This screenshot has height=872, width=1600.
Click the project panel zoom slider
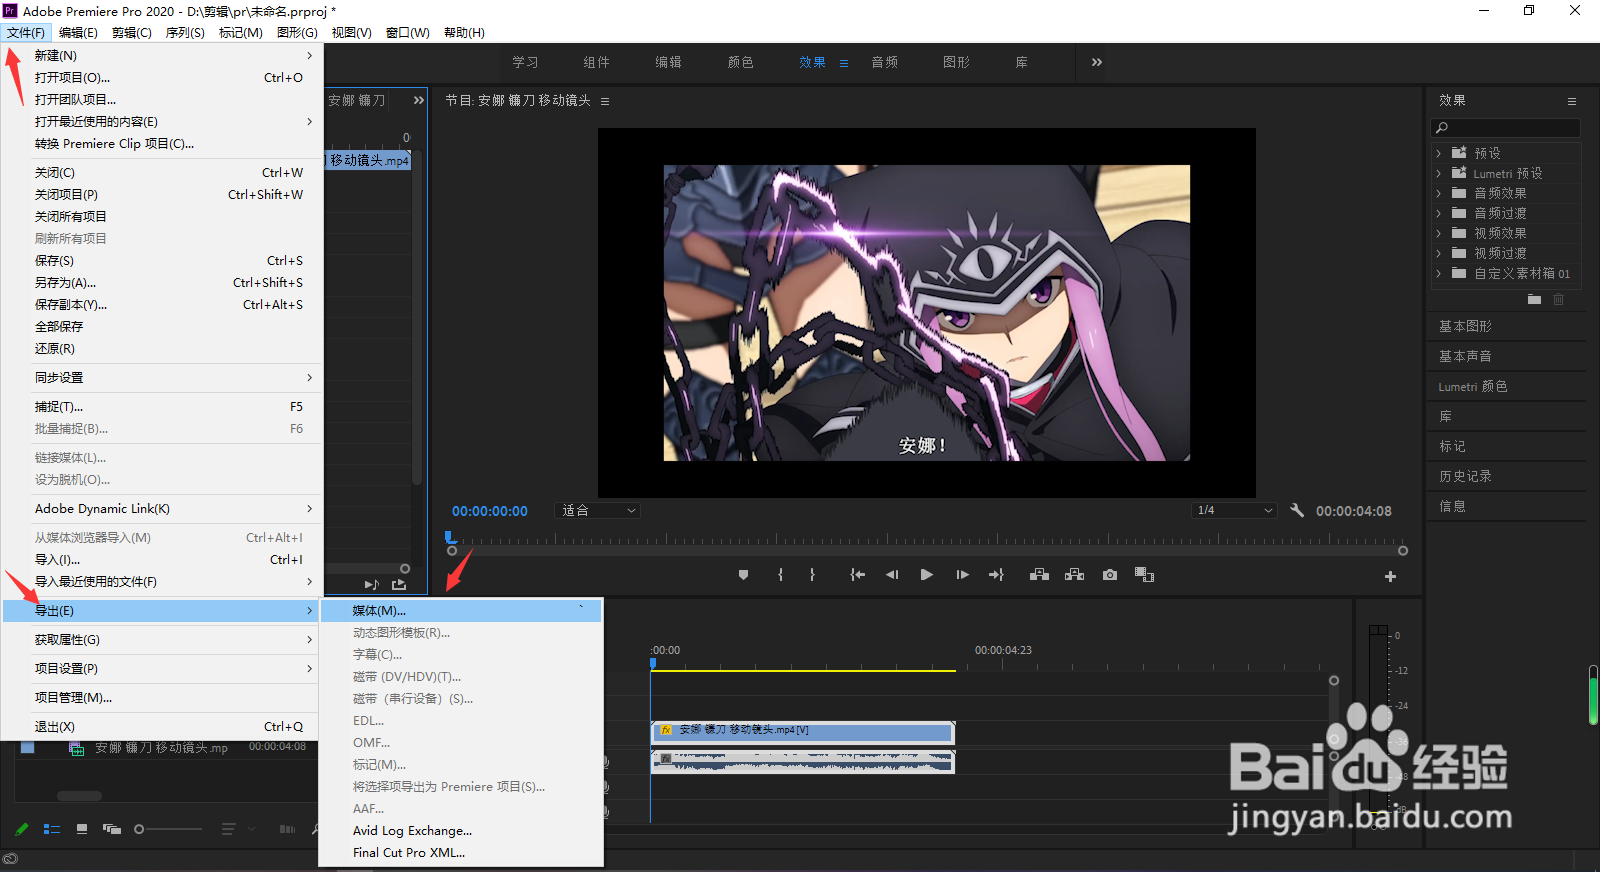168,829
